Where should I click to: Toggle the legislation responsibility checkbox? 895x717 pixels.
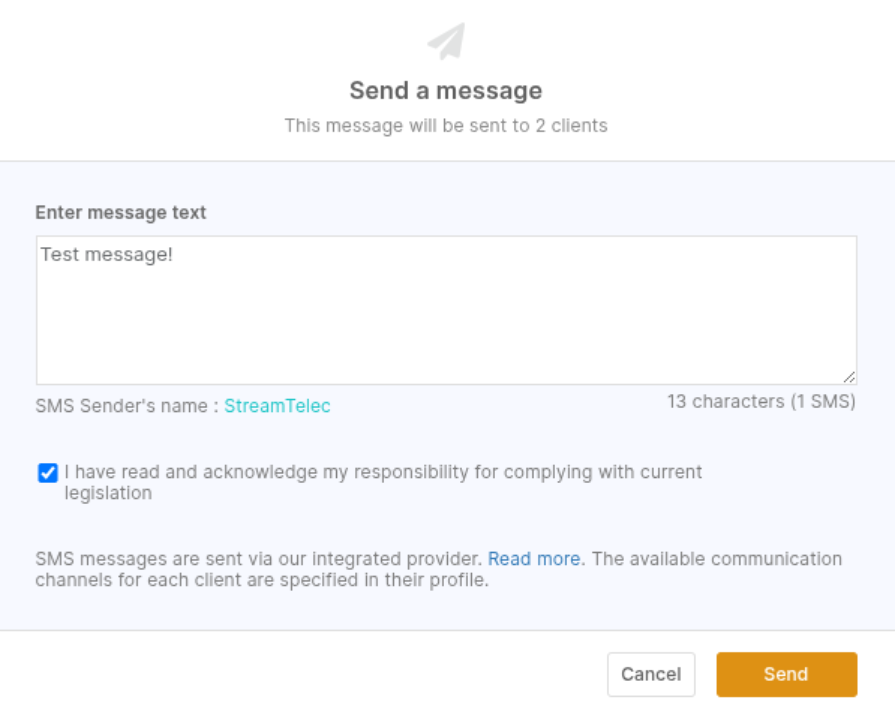pyautogui.click(x=47, y=473)
